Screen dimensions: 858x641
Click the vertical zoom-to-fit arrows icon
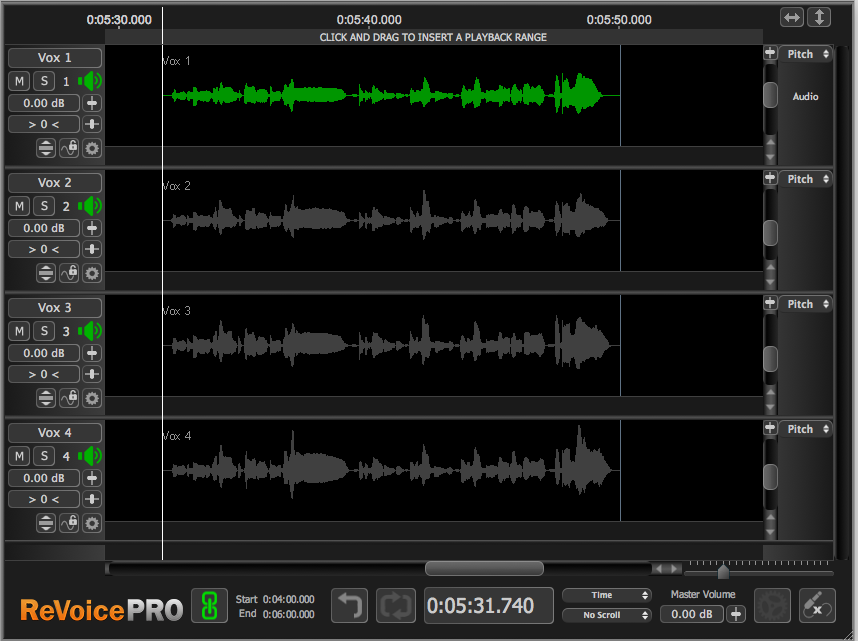pos(819,17)
